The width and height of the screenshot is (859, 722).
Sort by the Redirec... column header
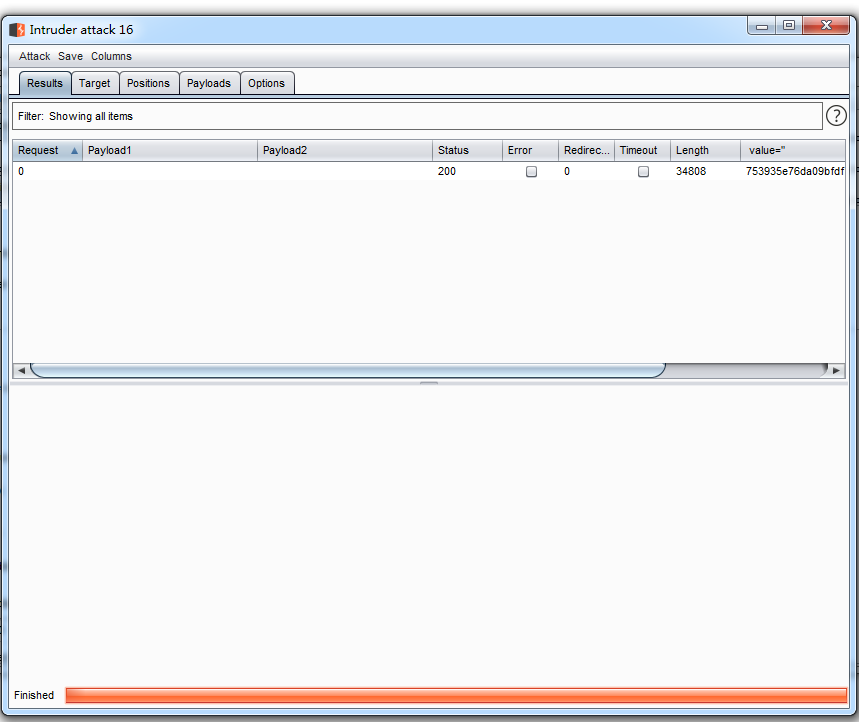tap(587, 151)
